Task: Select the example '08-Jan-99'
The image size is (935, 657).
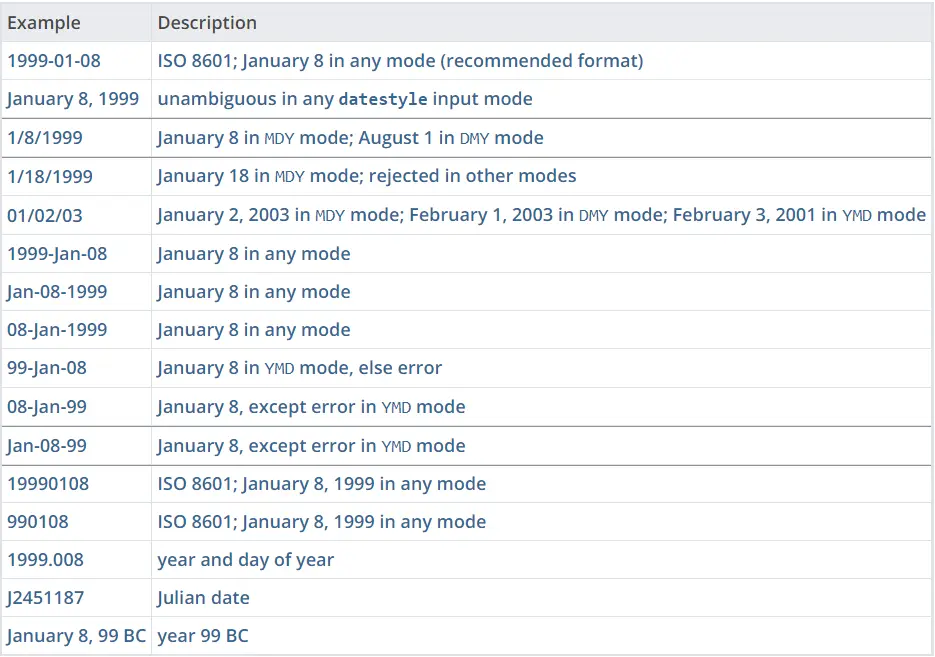Action: pos(47,407)
